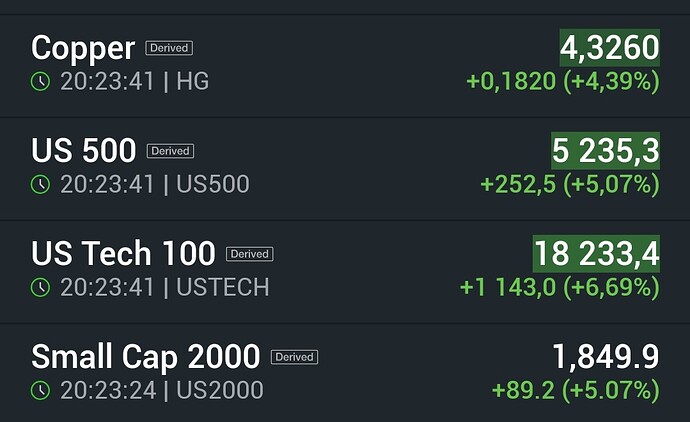
Task: Click the clock icon in the US Tech 100 row
Action: pyautogui.click(x=40, y=287)
